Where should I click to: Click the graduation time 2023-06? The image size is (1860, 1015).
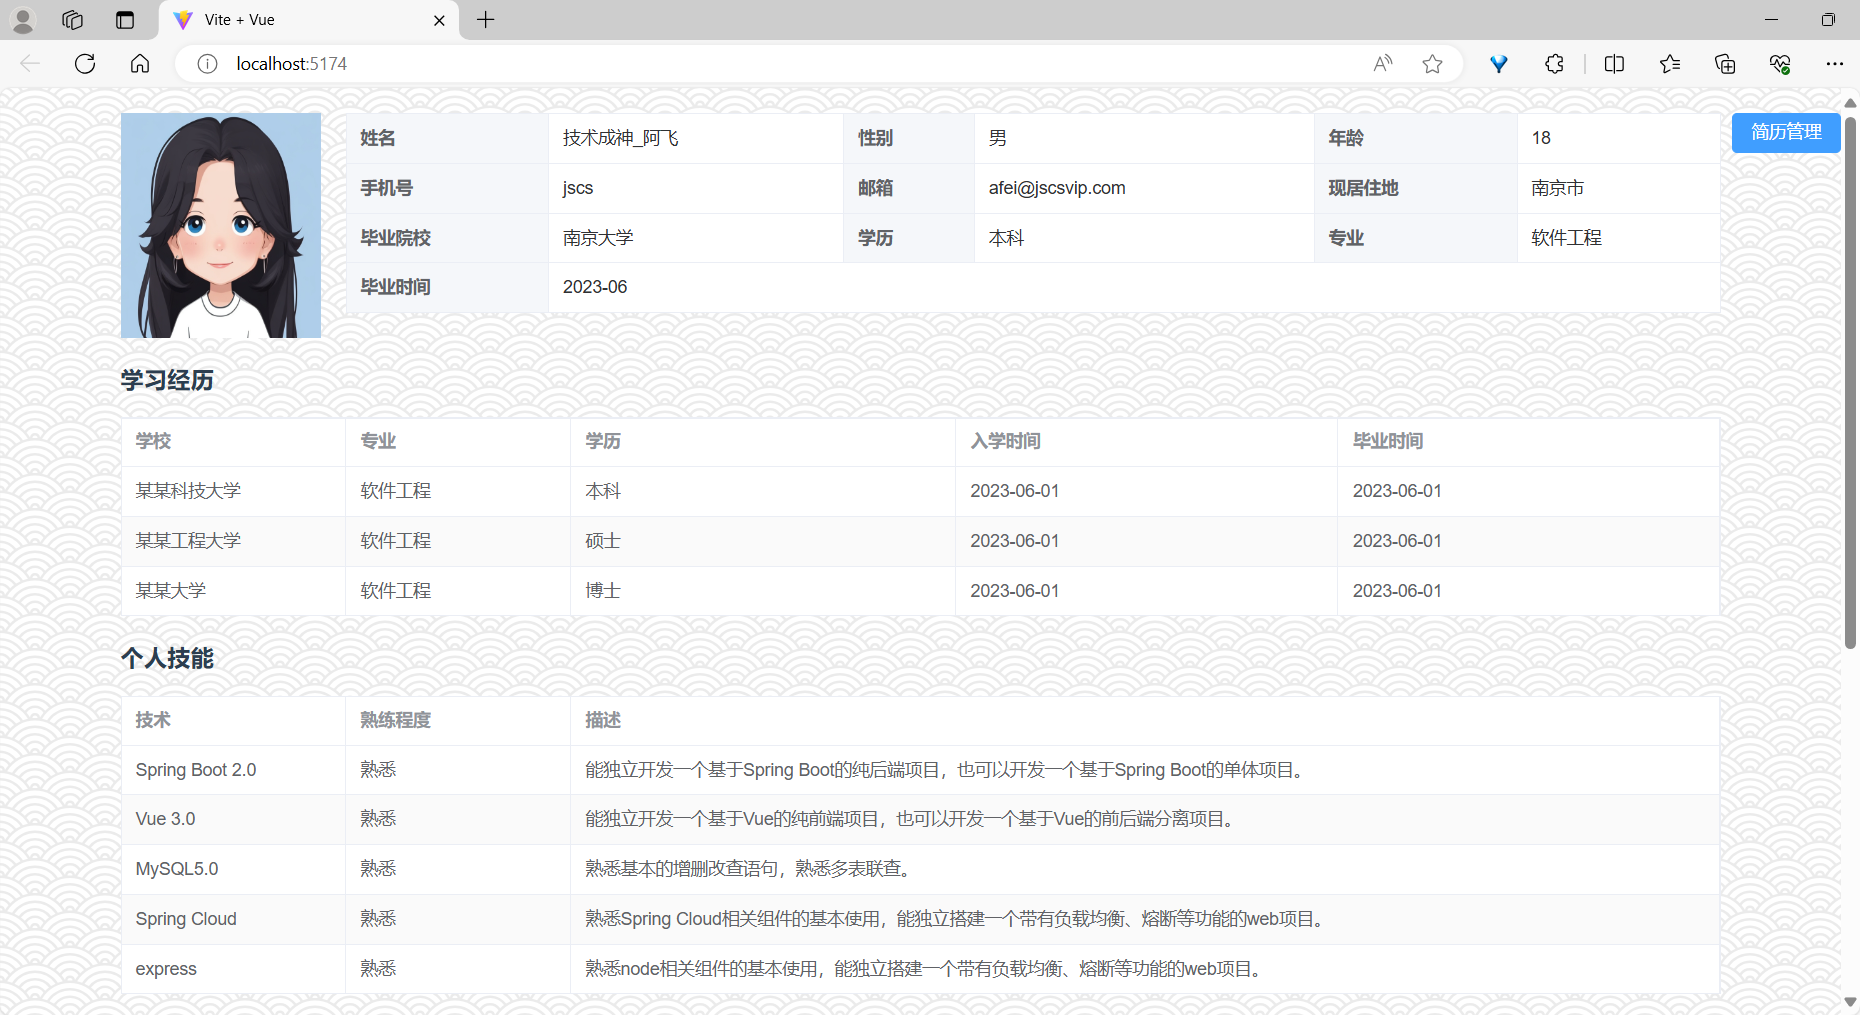pos(595,287)
